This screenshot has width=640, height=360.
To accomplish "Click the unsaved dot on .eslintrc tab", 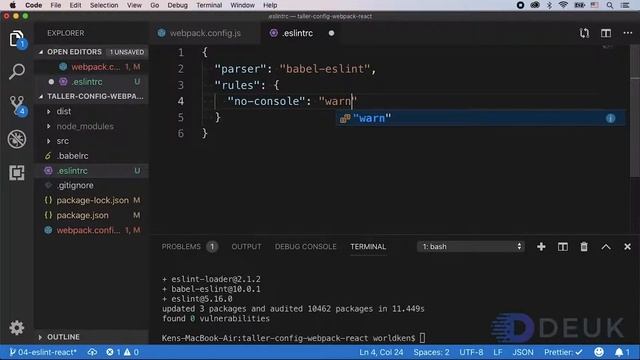I will (x=331, y=33).
